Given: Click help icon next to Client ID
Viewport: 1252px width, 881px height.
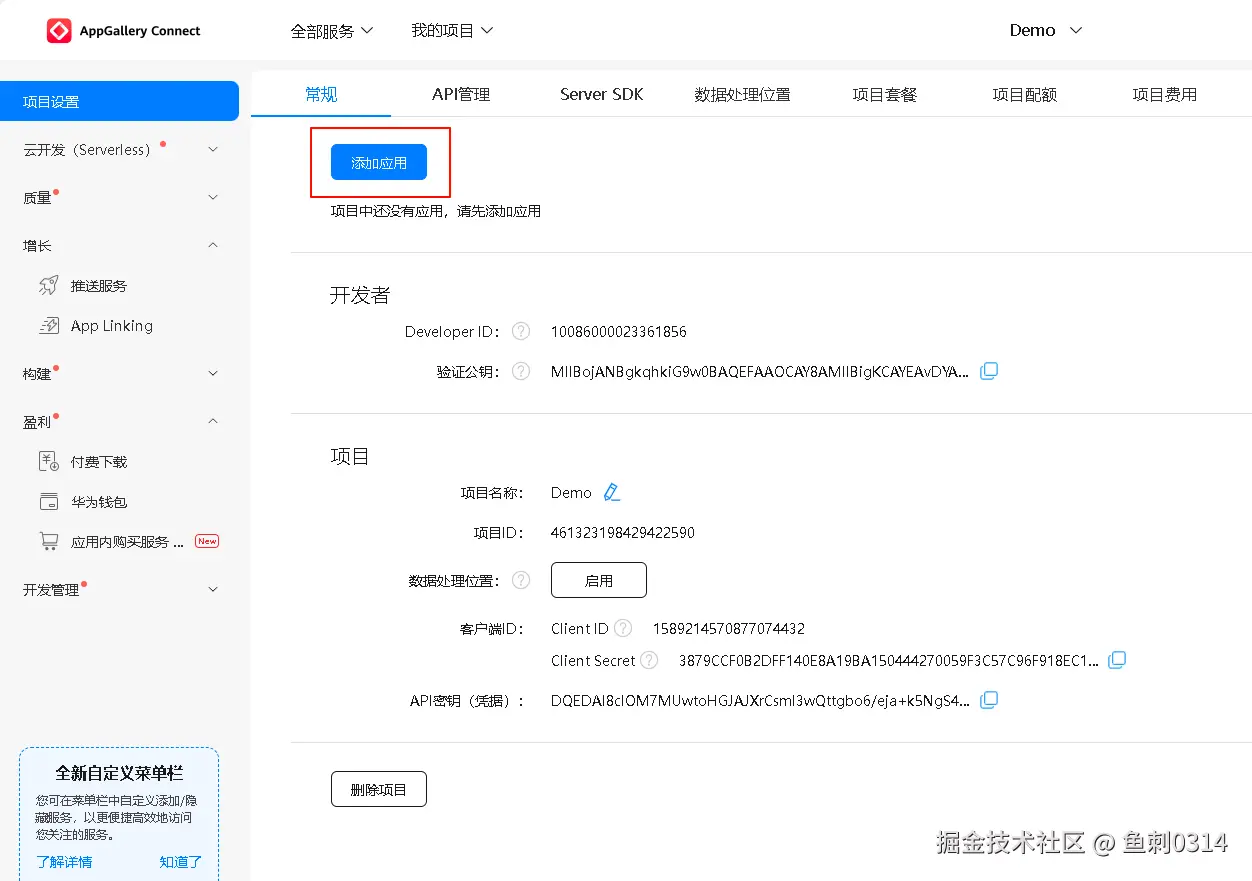Looking at the screenshot, I should pos(623,629).
